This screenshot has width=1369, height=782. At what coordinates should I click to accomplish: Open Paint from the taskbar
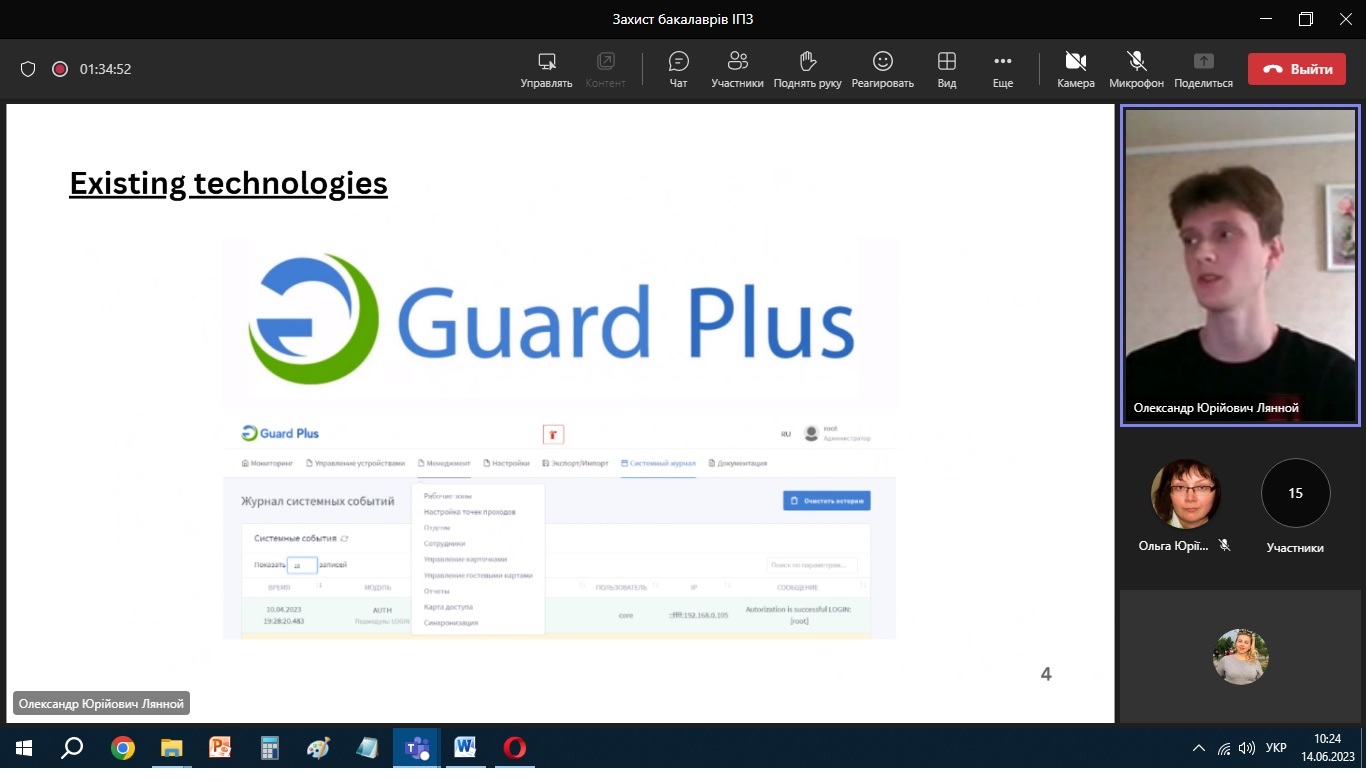[x=318, y=748]
